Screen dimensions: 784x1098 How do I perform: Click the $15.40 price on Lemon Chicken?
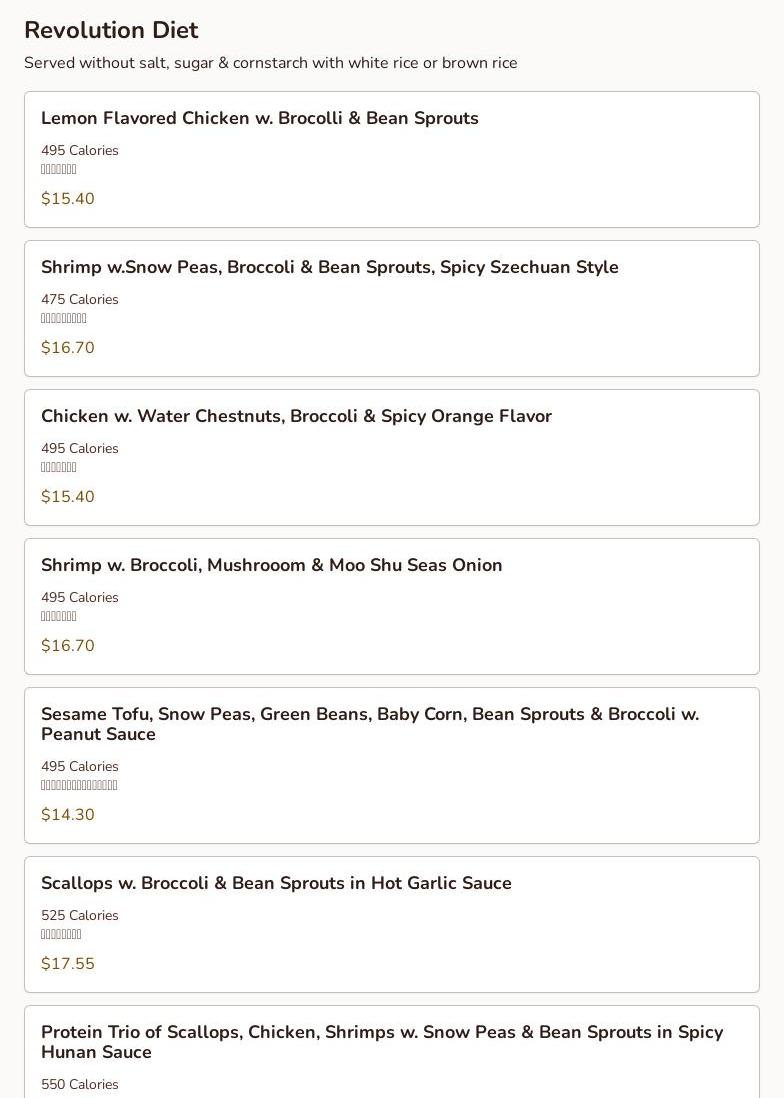[68, 199]
